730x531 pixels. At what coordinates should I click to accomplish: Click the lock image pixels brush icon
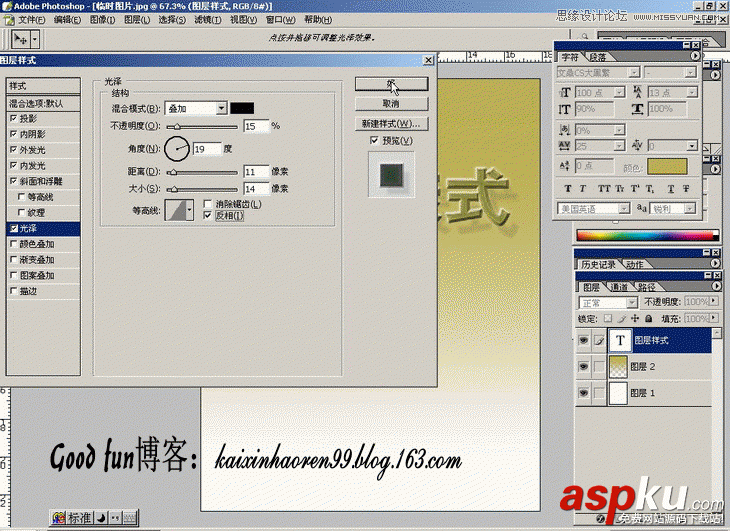tap(622, 318)
